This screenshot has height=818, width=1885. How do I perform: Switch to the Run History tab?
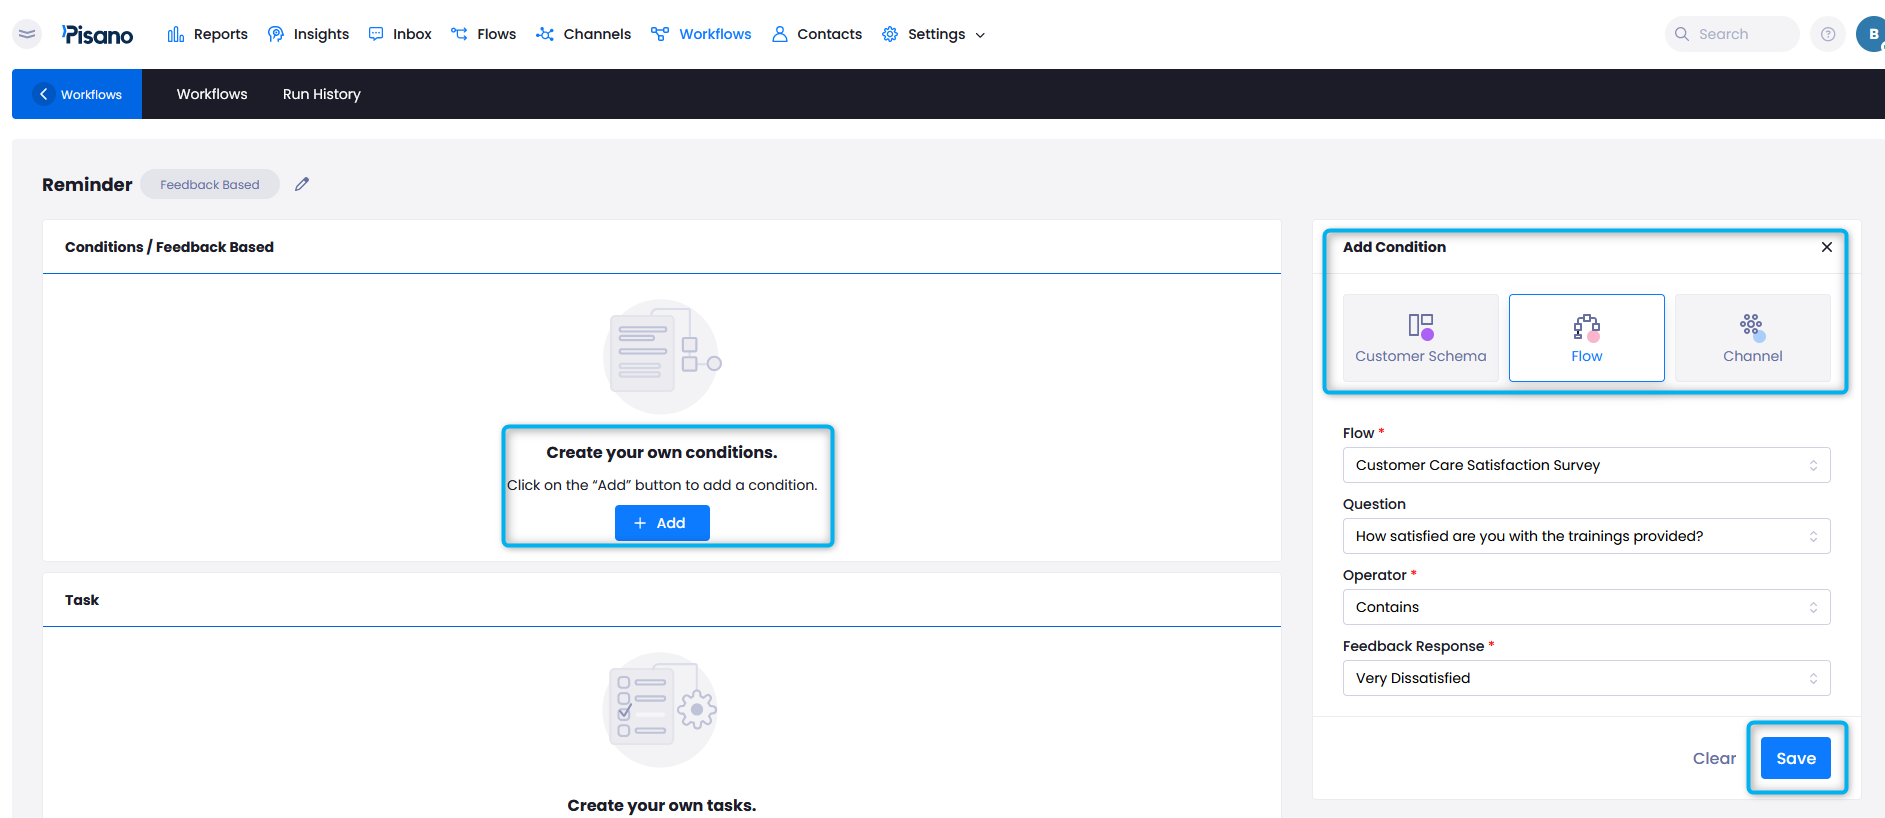[321, 94]
